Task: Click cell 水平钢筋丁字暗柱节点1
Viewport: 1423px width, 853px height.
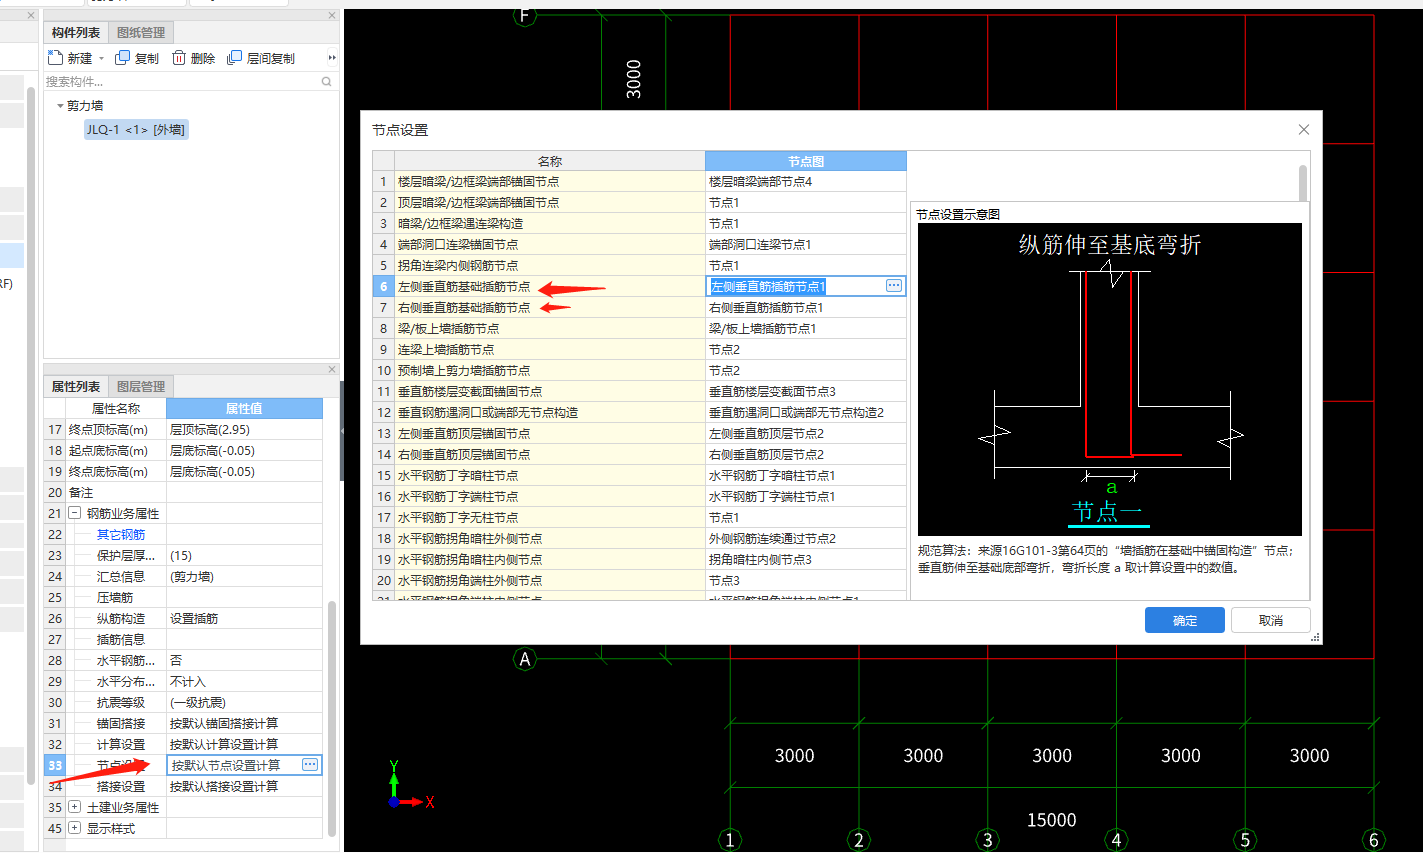Action: click(x=806, y=476)
